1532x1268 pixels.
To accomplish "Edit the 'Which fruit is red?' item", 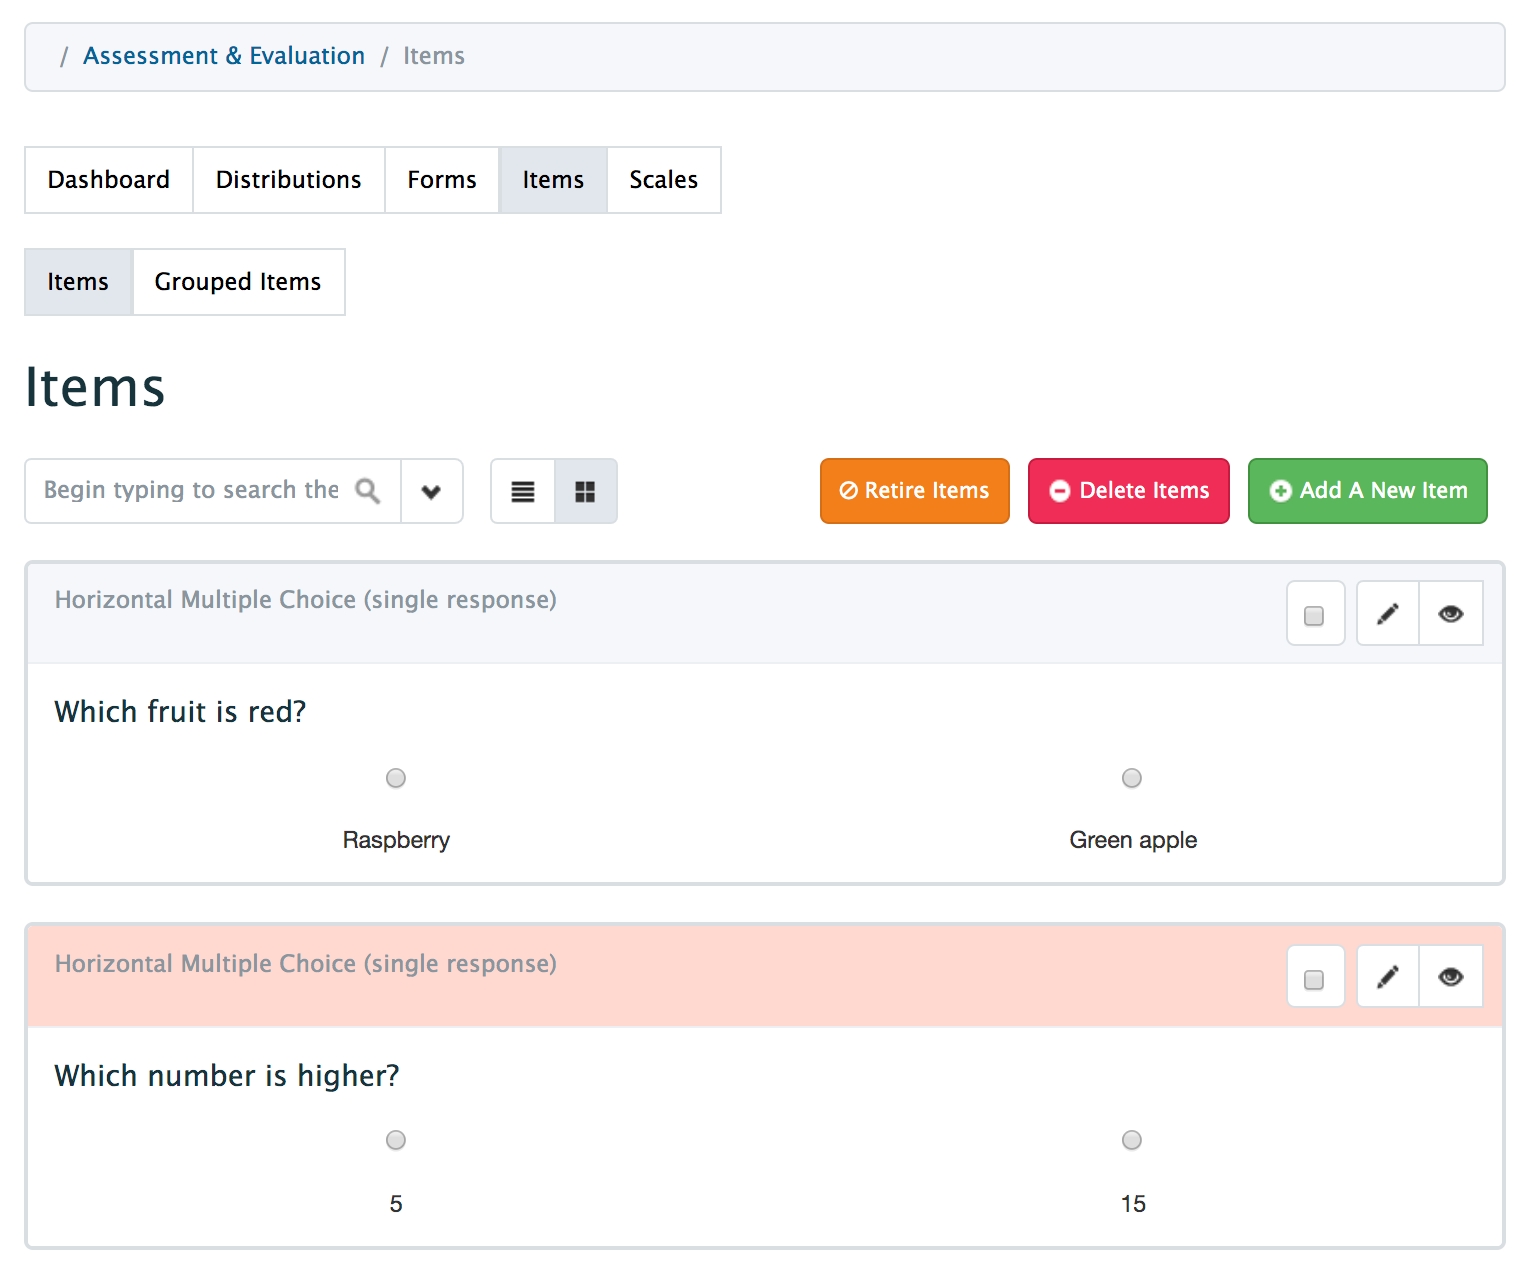I will click(x=1387, y=614).
